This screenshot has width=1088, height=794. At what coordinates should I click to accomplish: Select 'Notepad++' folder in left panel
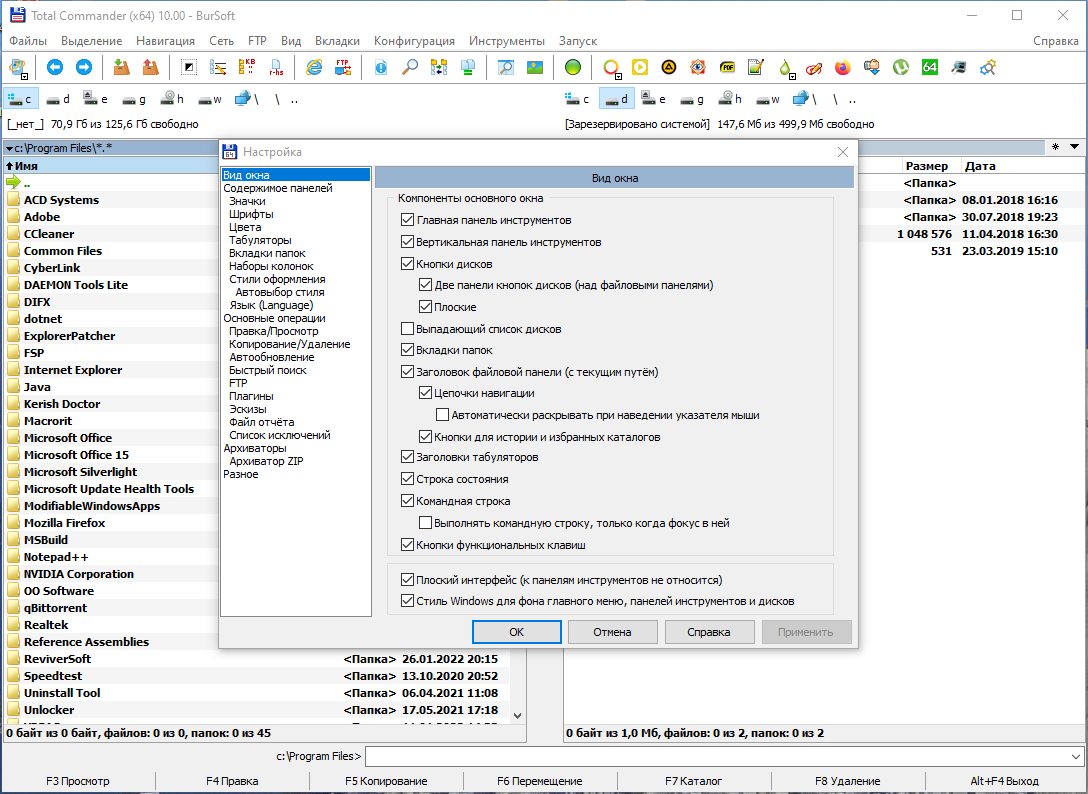point(56,557)
